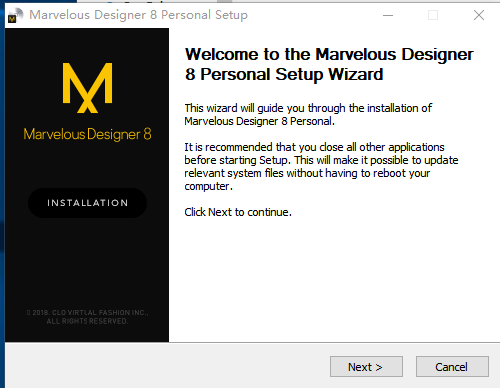Click the 'This wizard will guide you' paragraph
The width and height of the screenshot is (500, 388).
(x=308, y=114)
